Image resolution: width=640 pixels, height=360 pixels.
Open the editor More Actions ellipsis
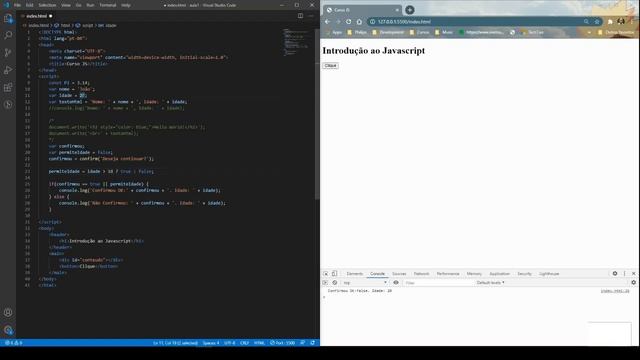pos(311,16)
